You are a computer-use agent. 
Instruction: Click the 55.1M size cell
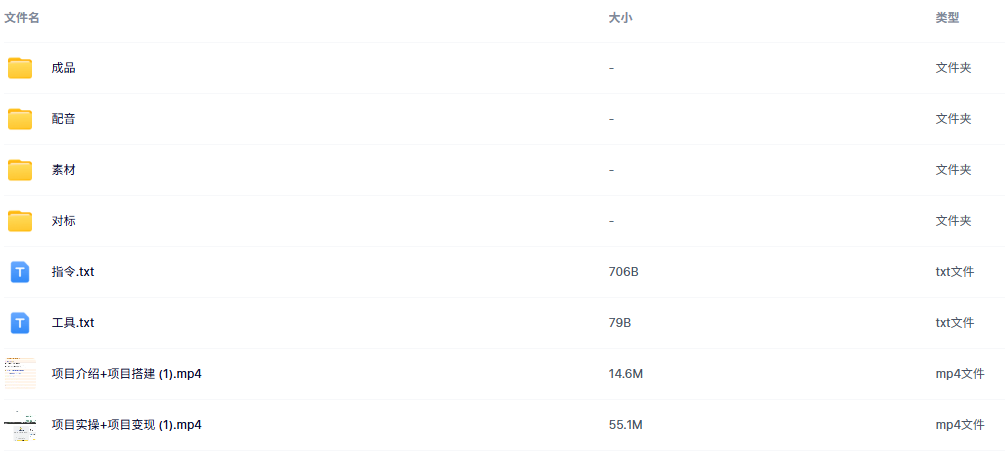coord(625,425)
